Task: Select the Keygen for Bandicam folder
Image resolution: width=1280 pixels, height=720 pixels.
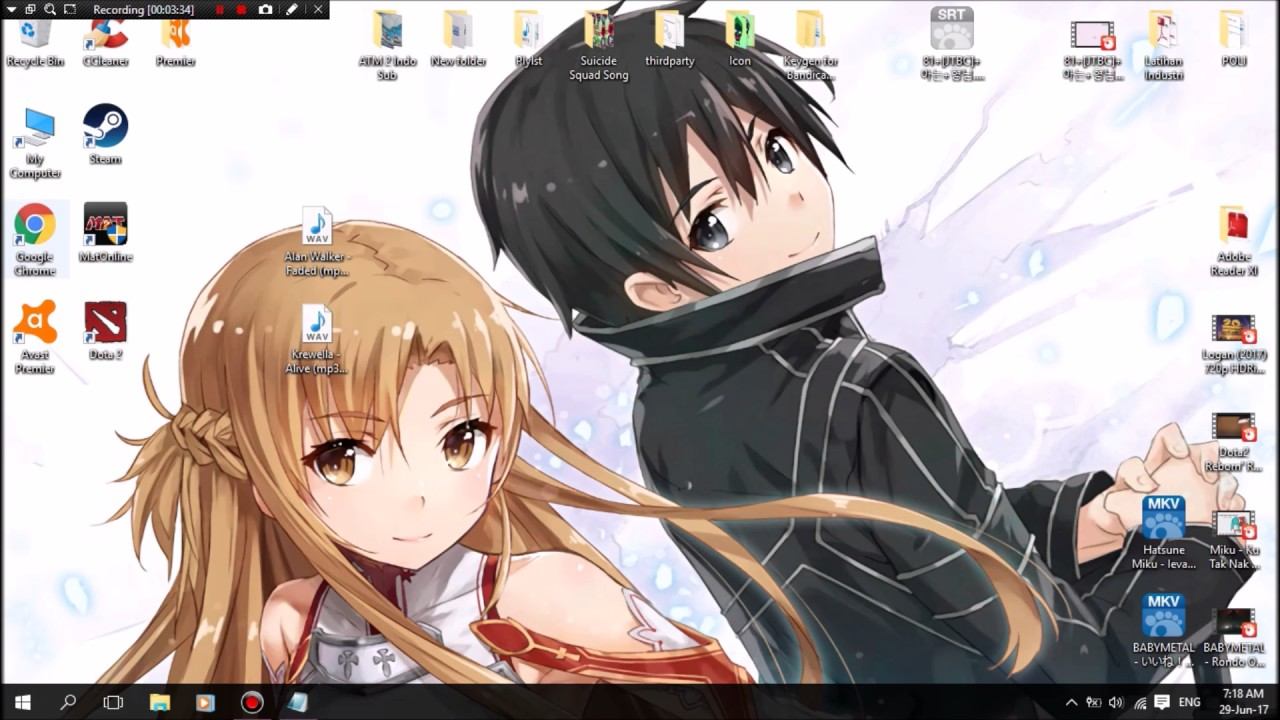Action: (810, 46)
